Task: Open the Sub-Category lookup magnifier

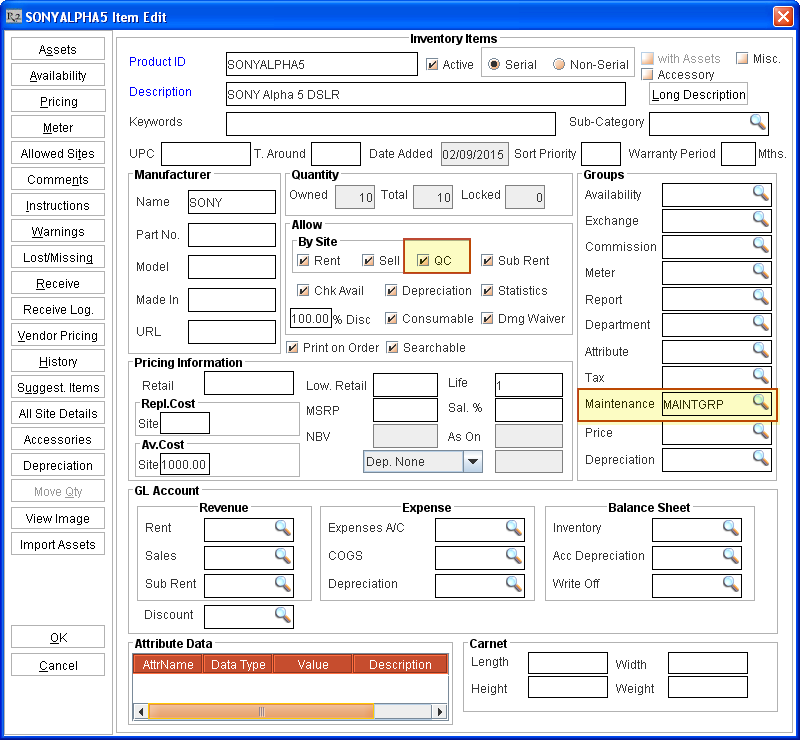Action: [758, 122]
